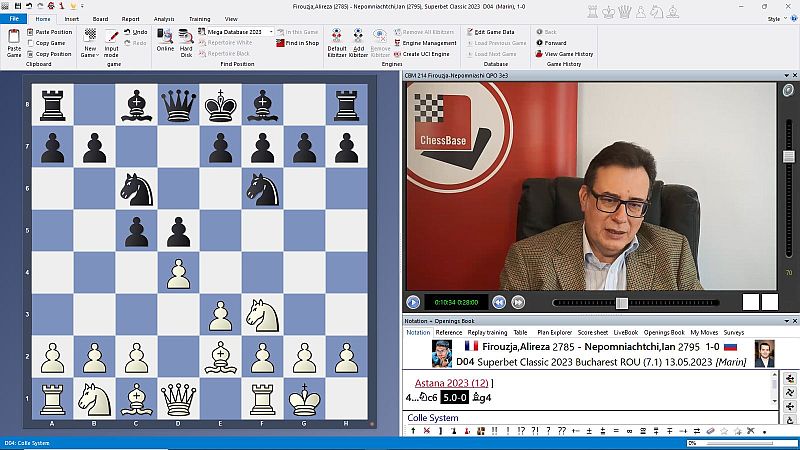Open View Game History
This screenshot has width=800, height=450.
pos(568,54)
